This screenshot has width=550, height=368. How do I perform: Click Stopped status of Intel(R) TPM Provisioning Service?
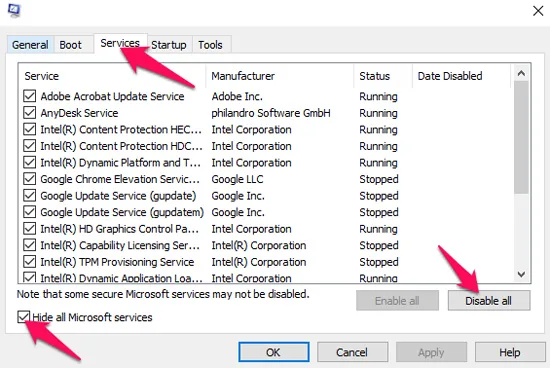point(379,262)
